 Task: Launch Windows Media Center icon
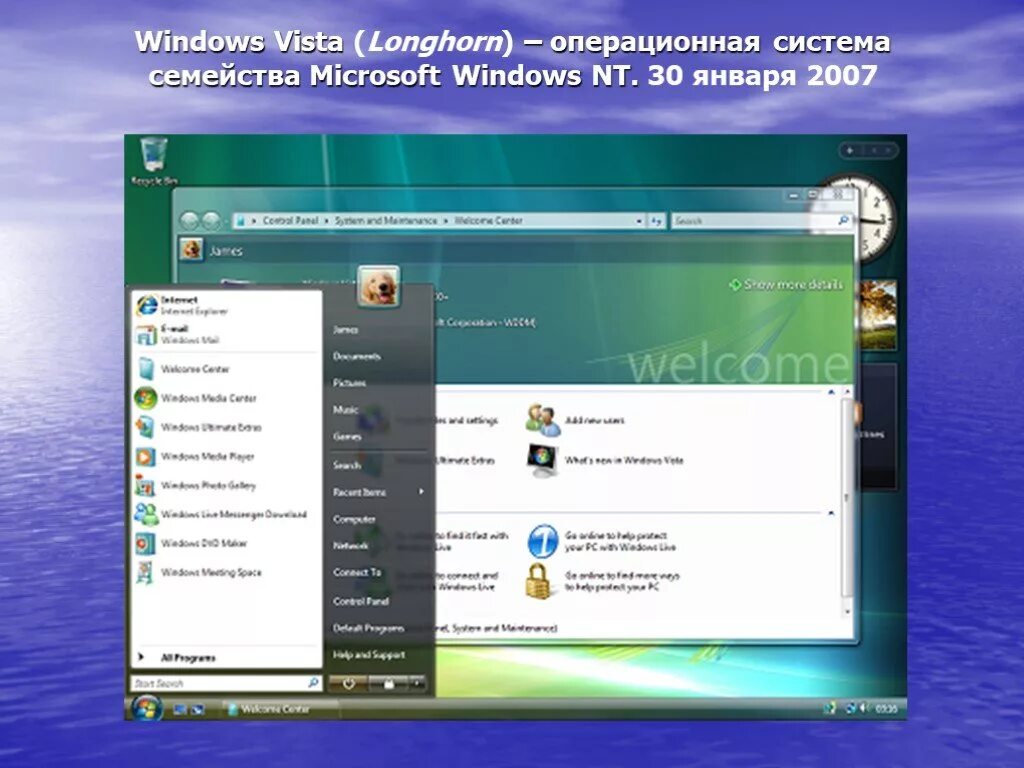pyautogui.click(x=145, y=398)
